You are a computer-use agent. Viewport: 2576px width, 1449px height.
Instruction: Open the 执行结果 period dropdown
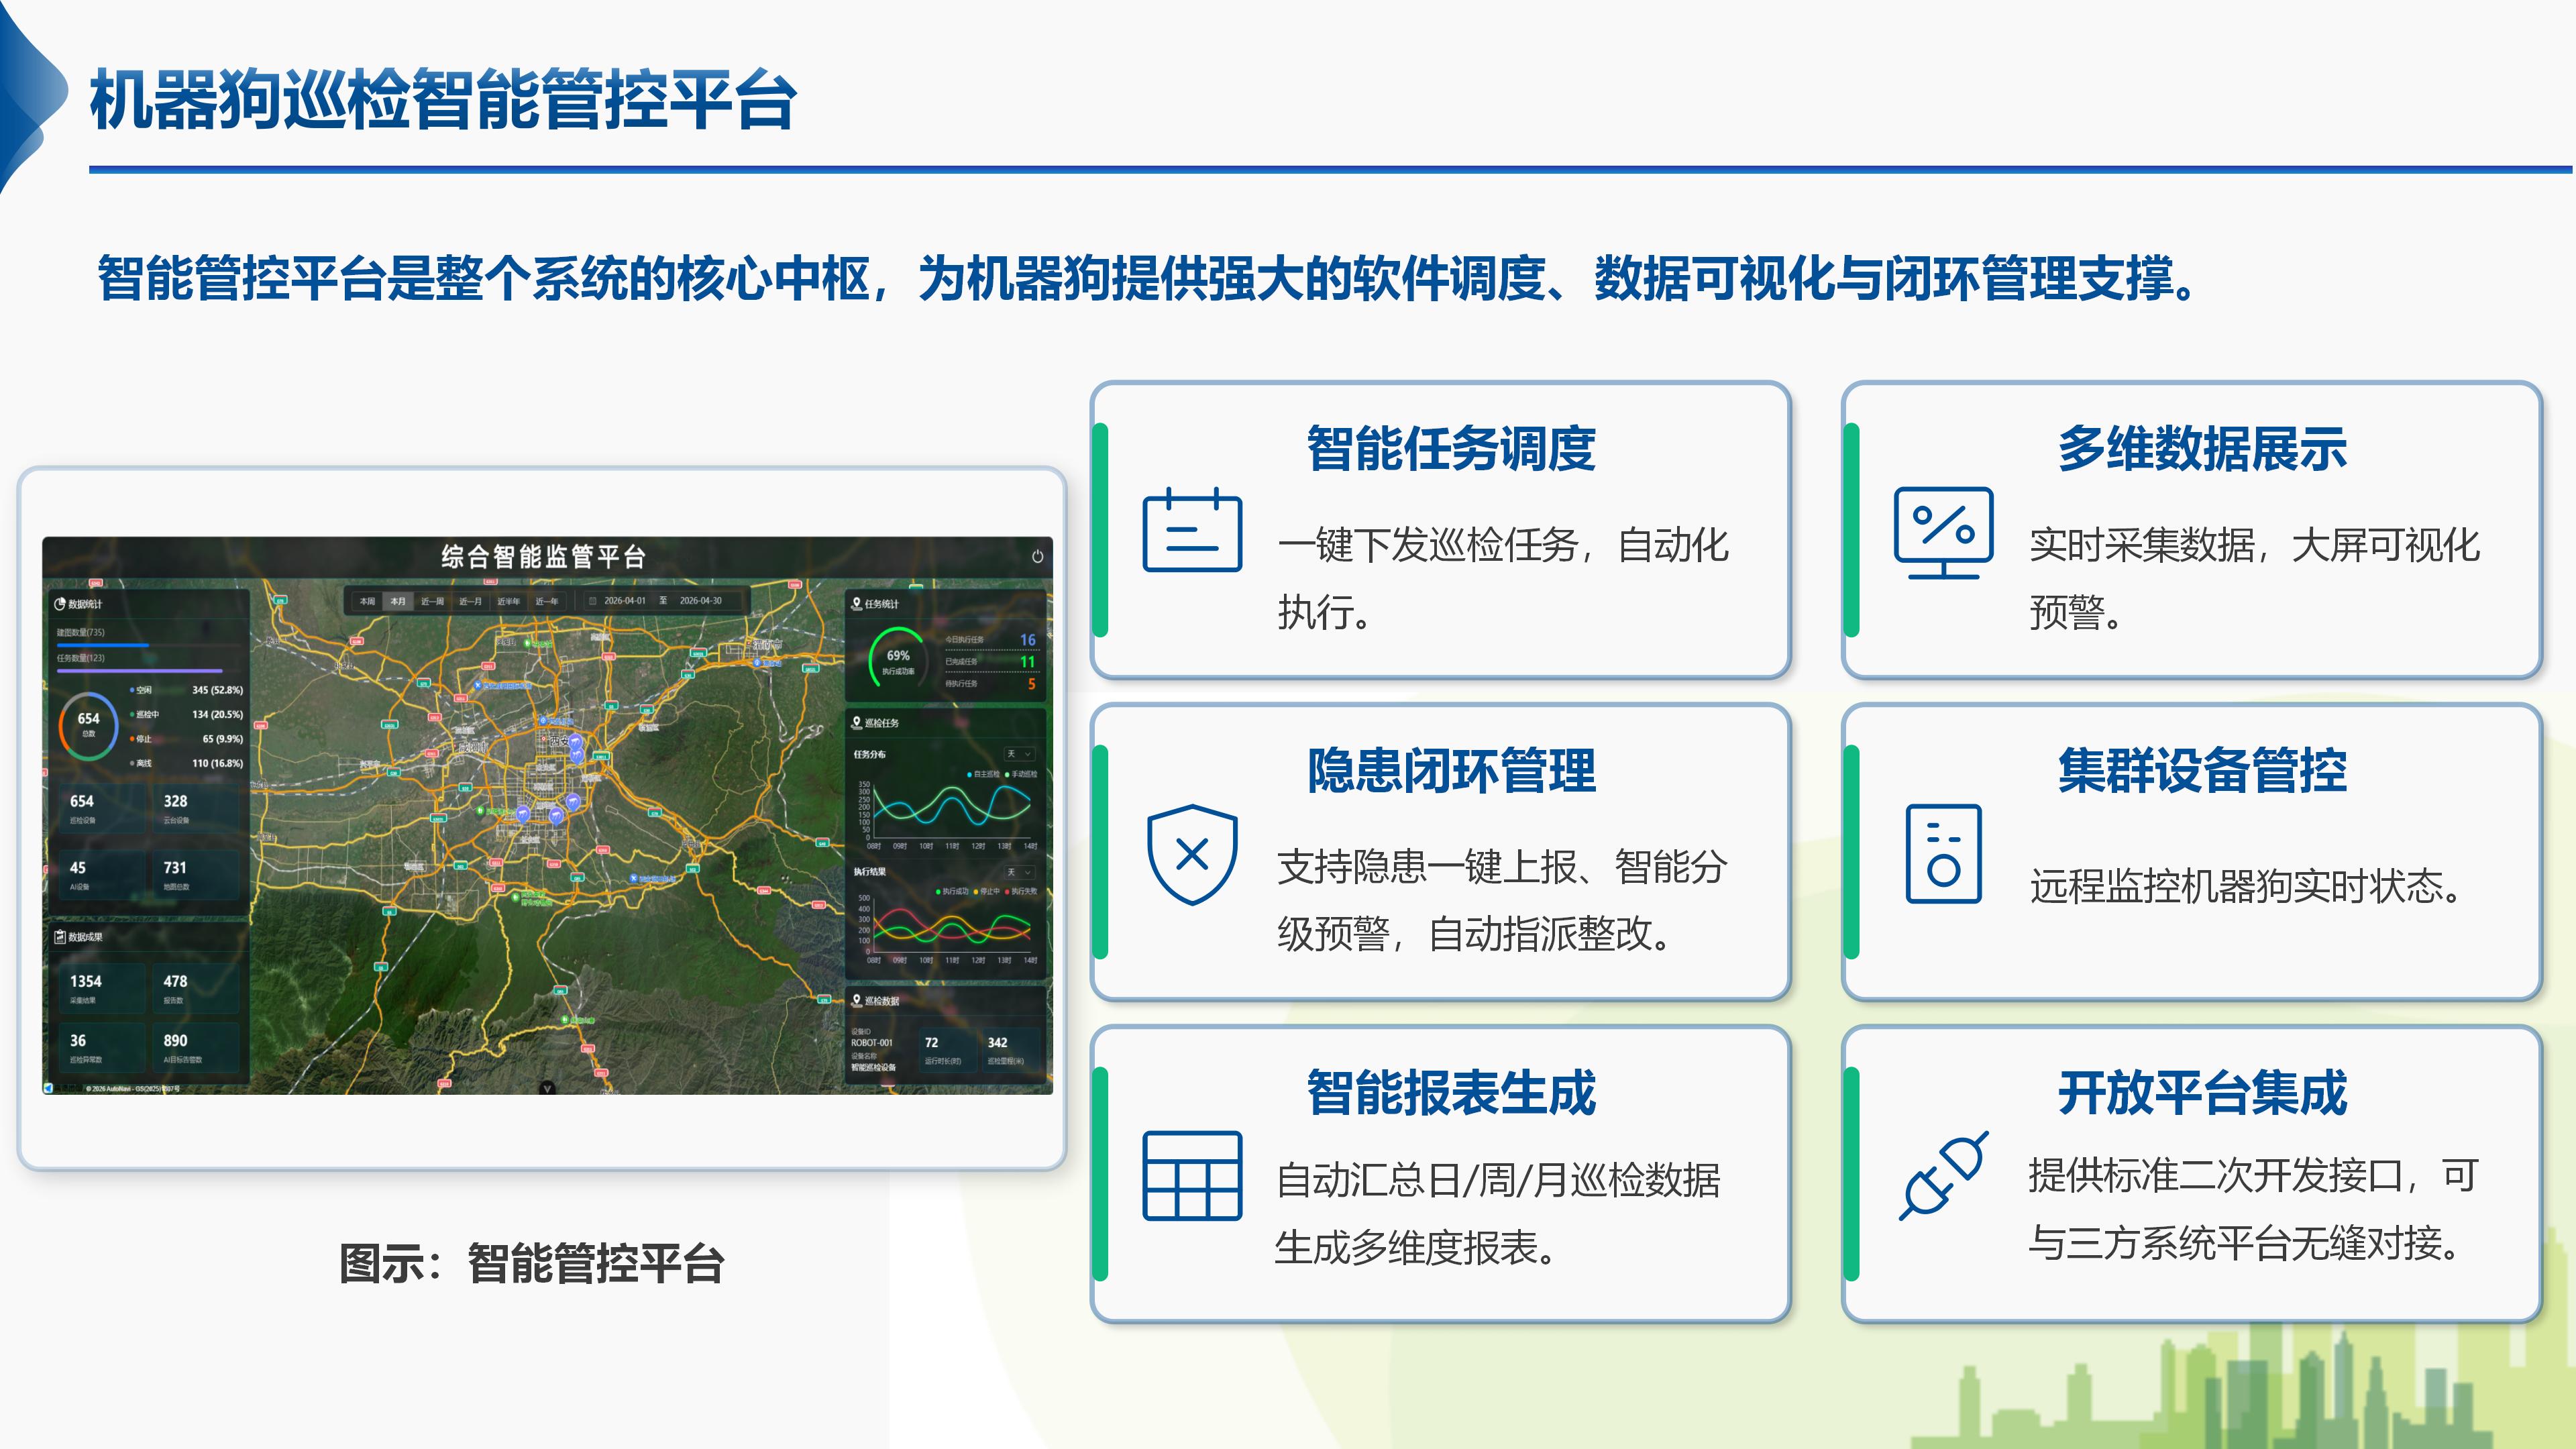point(1020,872)
